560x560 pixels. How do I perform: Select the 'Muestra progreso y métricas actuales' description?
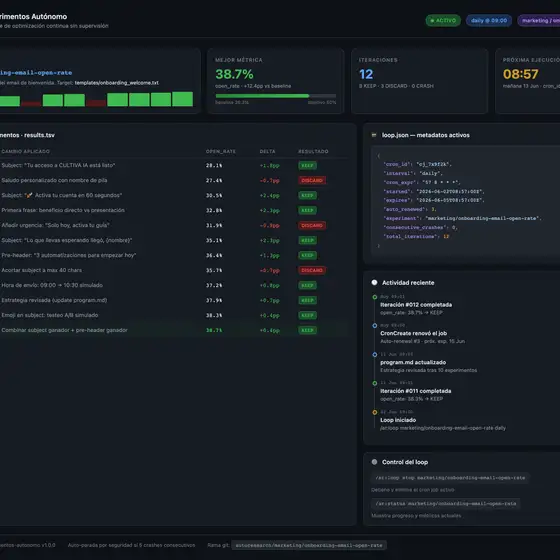point(416,515)
